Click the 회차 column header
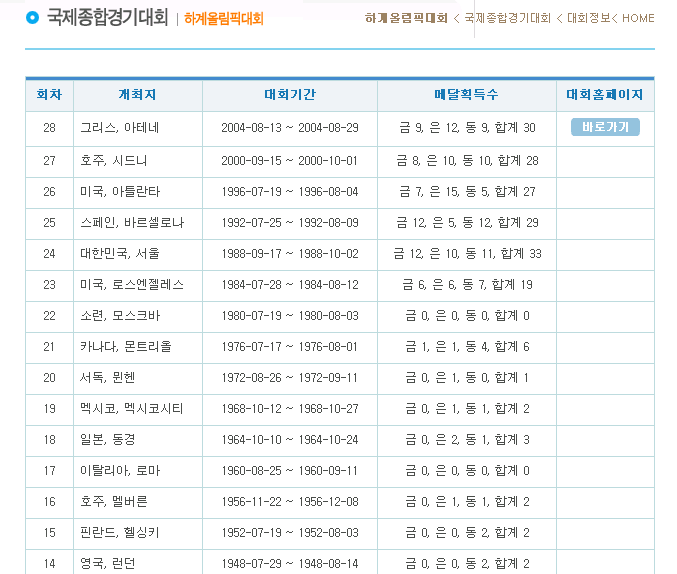The image size is (677, 574). pos(49,95)
